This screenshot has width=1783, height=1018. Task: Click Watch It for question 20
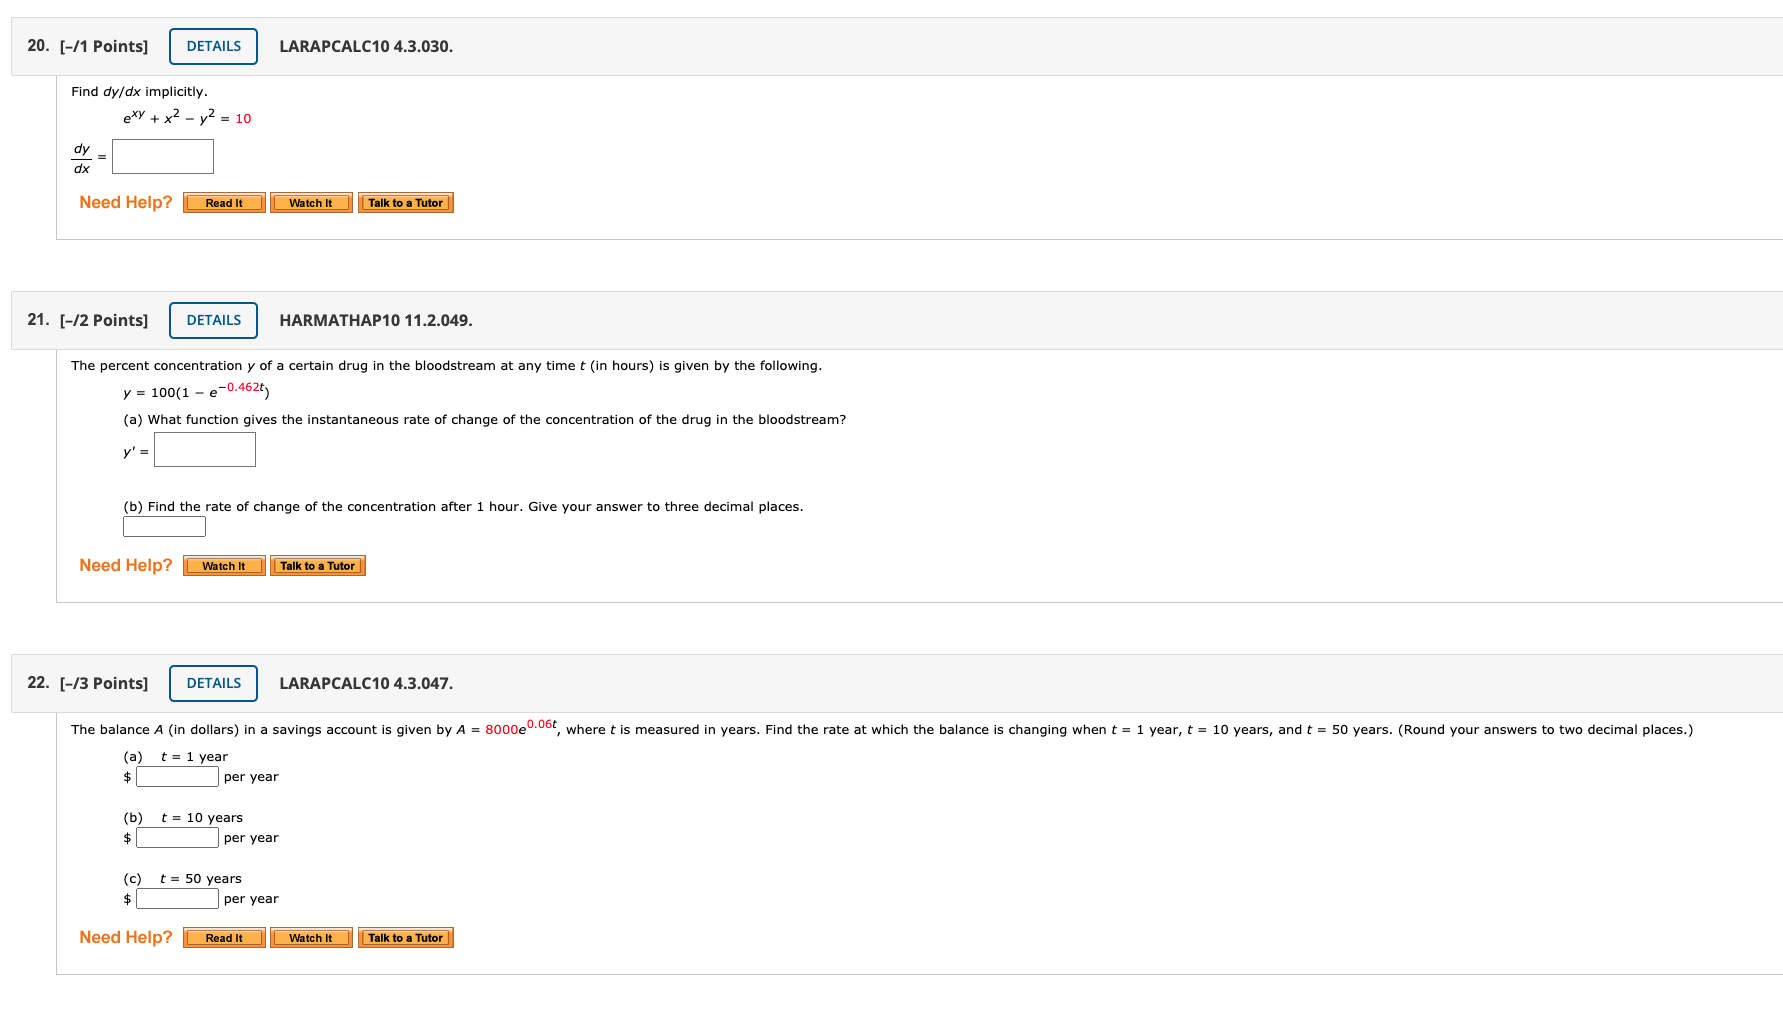click(311, 203)
